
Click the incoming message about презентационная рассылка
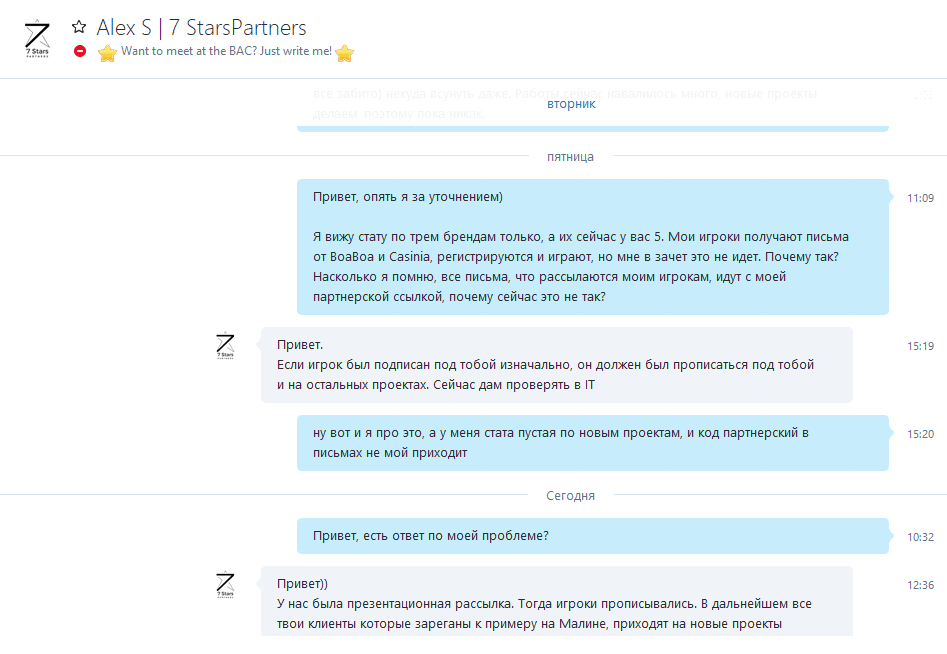[x=557, y=601]
